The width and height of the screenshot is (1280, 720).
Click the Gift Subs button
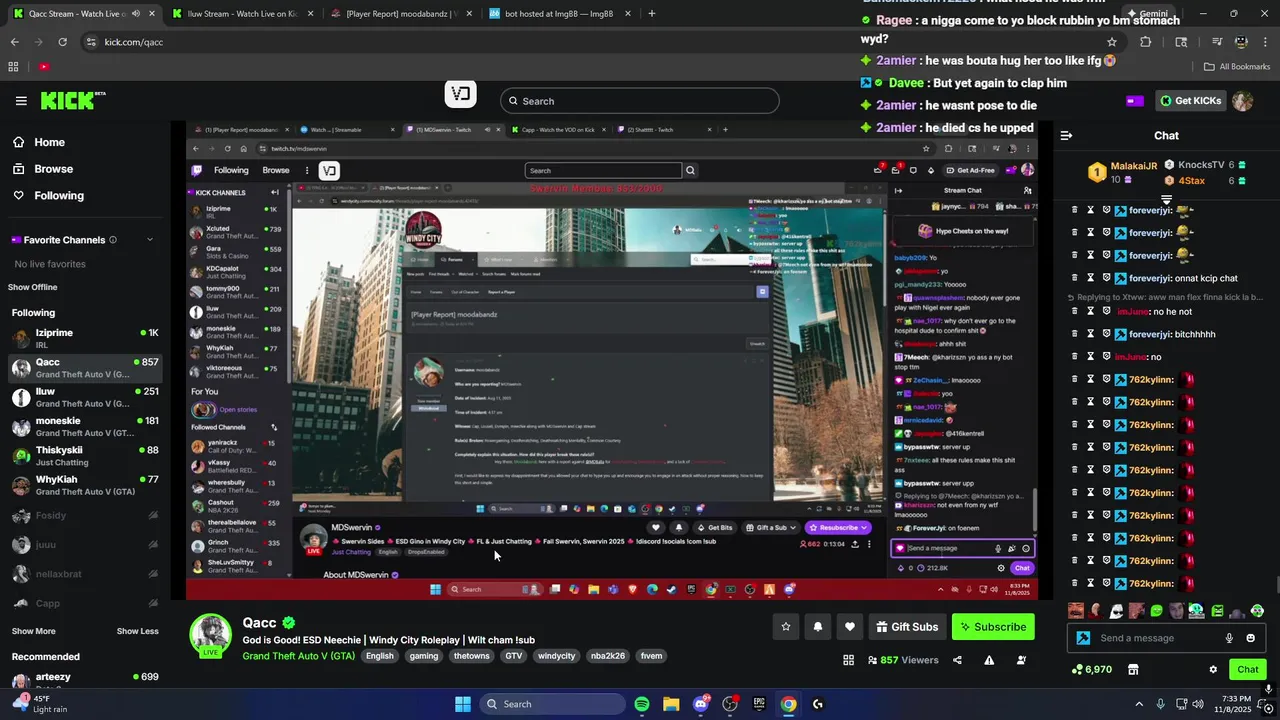point(907,627)
